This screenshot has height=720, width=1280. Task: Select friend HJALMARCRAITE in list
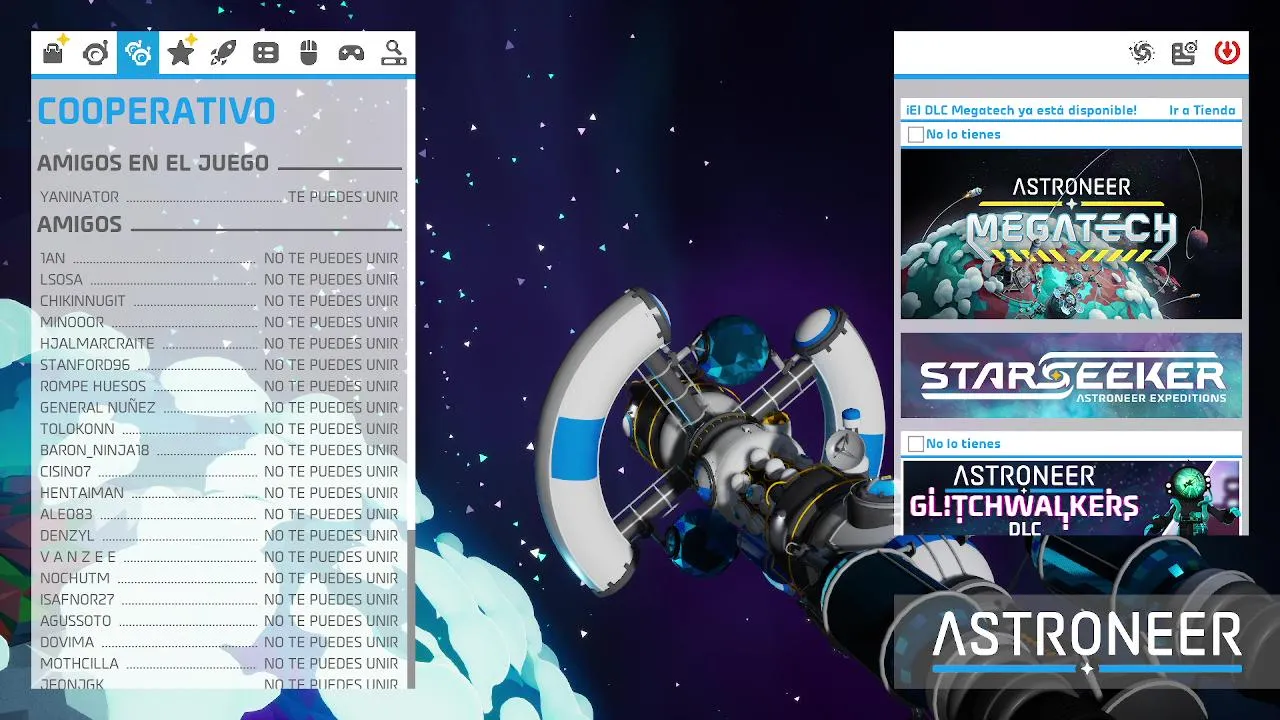click(x=219, y=343)
